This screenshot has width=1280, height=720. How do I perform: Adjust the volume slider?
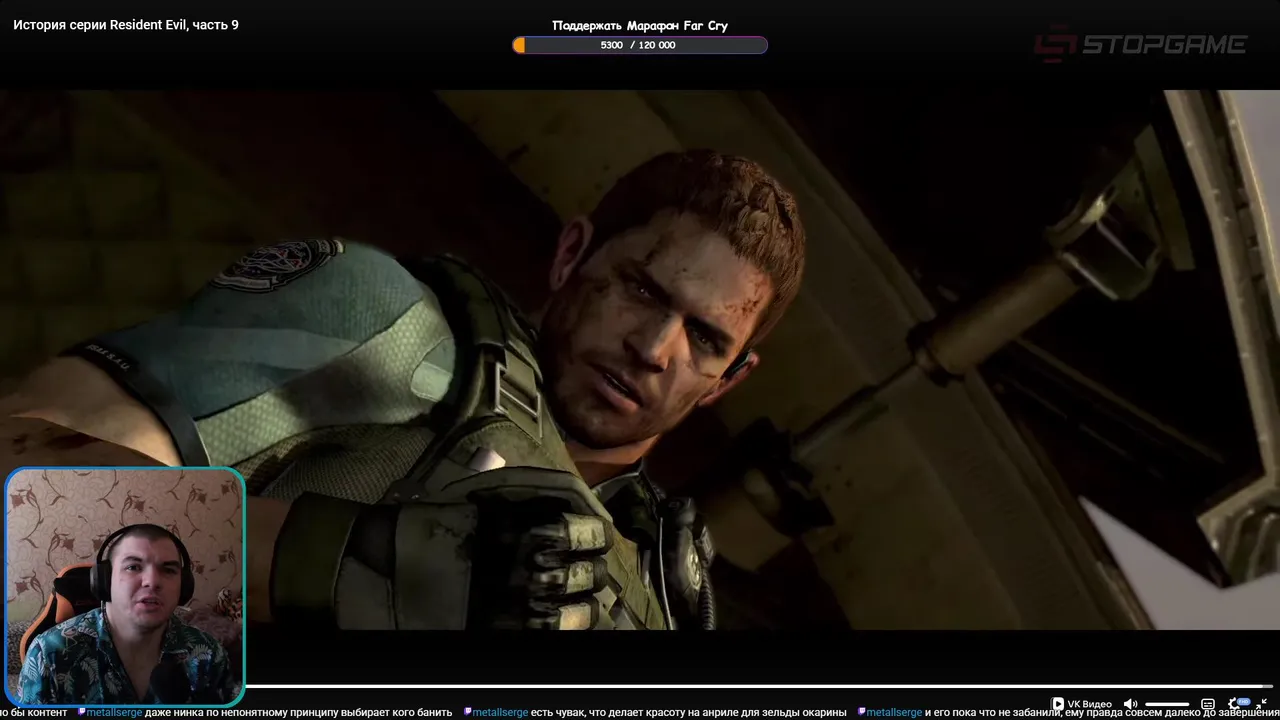click(1167, 704)
